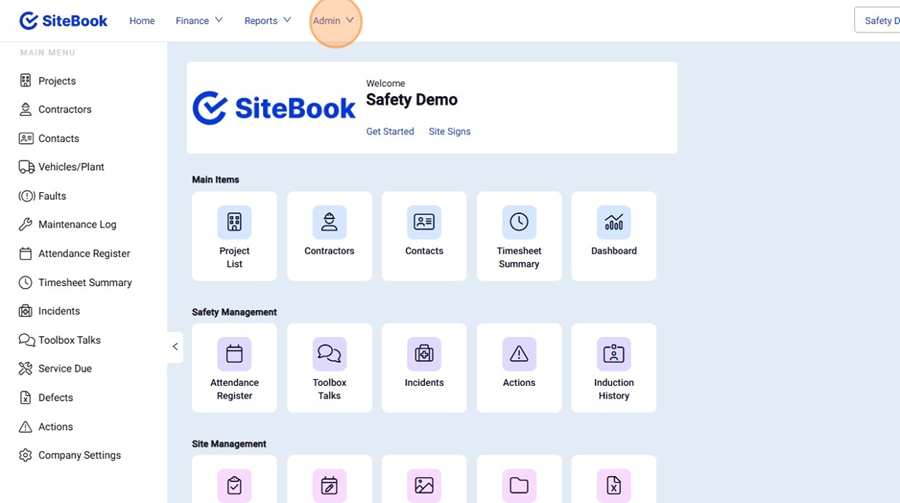Expand the Finance dropdown menu
This screenshot has height=503, width=900.
pyautogui.click(x=199, y=21)
